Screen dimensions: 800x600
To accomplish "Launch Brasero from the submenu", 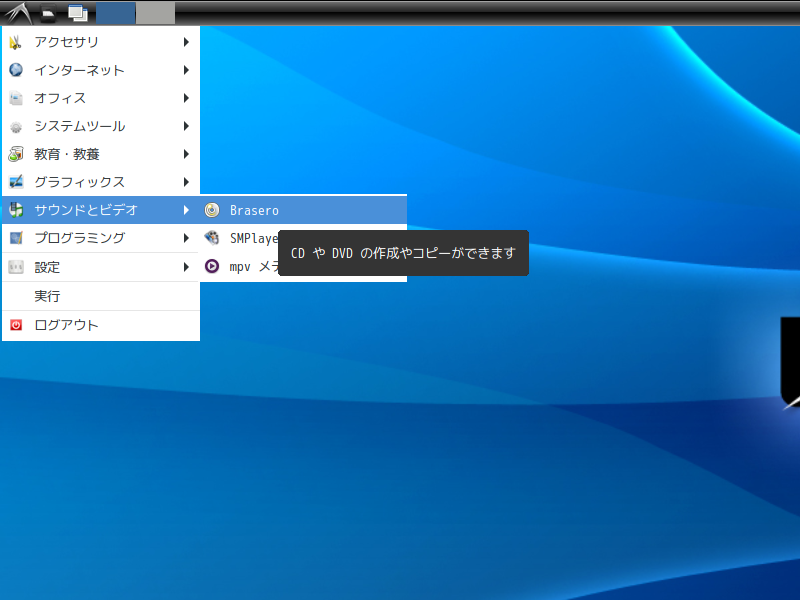I will (x=304, y=210).
